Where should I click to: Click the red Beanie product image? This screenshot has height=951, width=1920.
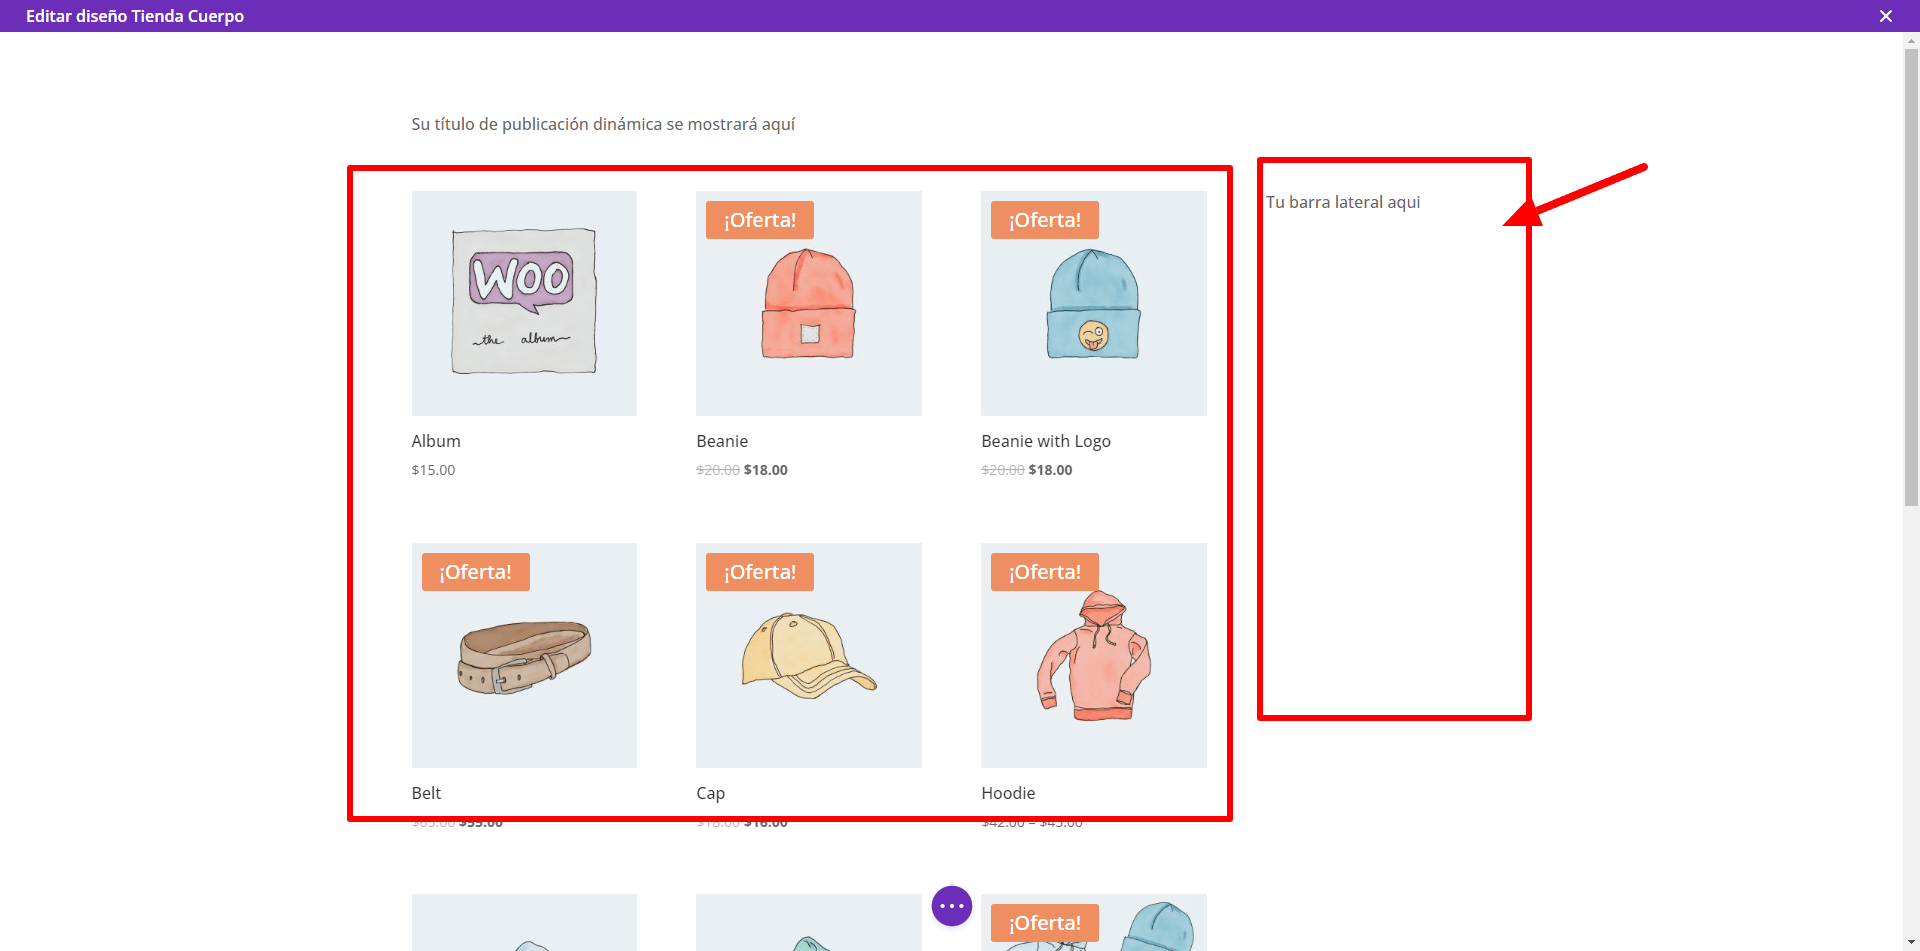(809, 303)
